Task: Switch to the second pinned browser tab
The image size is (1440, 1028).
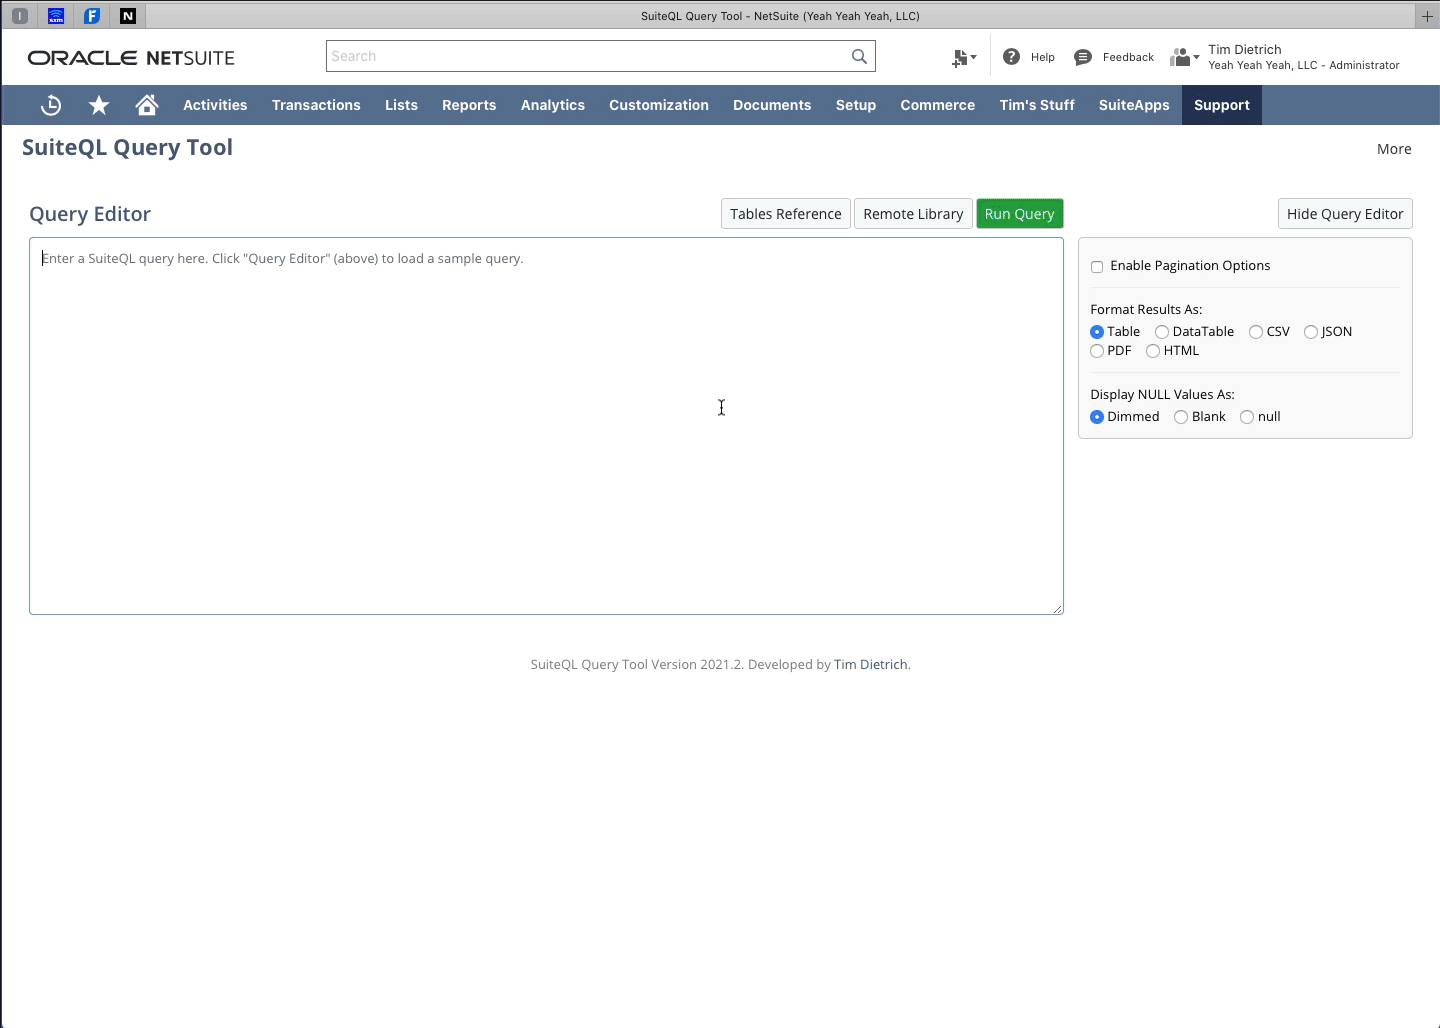Action: pyautogui.click(x=56, y=16)
